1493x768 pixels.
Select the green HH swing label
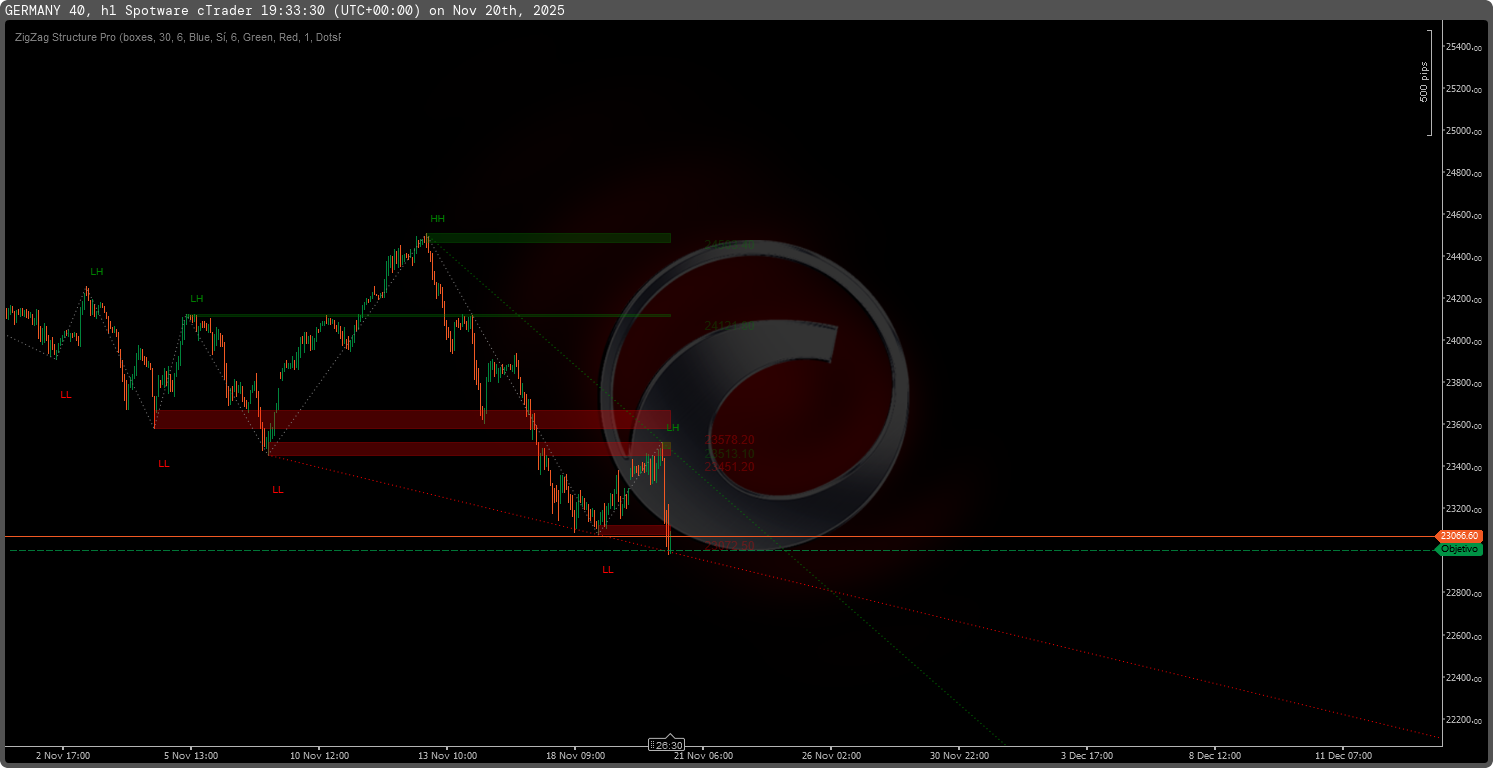tap(437, 218)
